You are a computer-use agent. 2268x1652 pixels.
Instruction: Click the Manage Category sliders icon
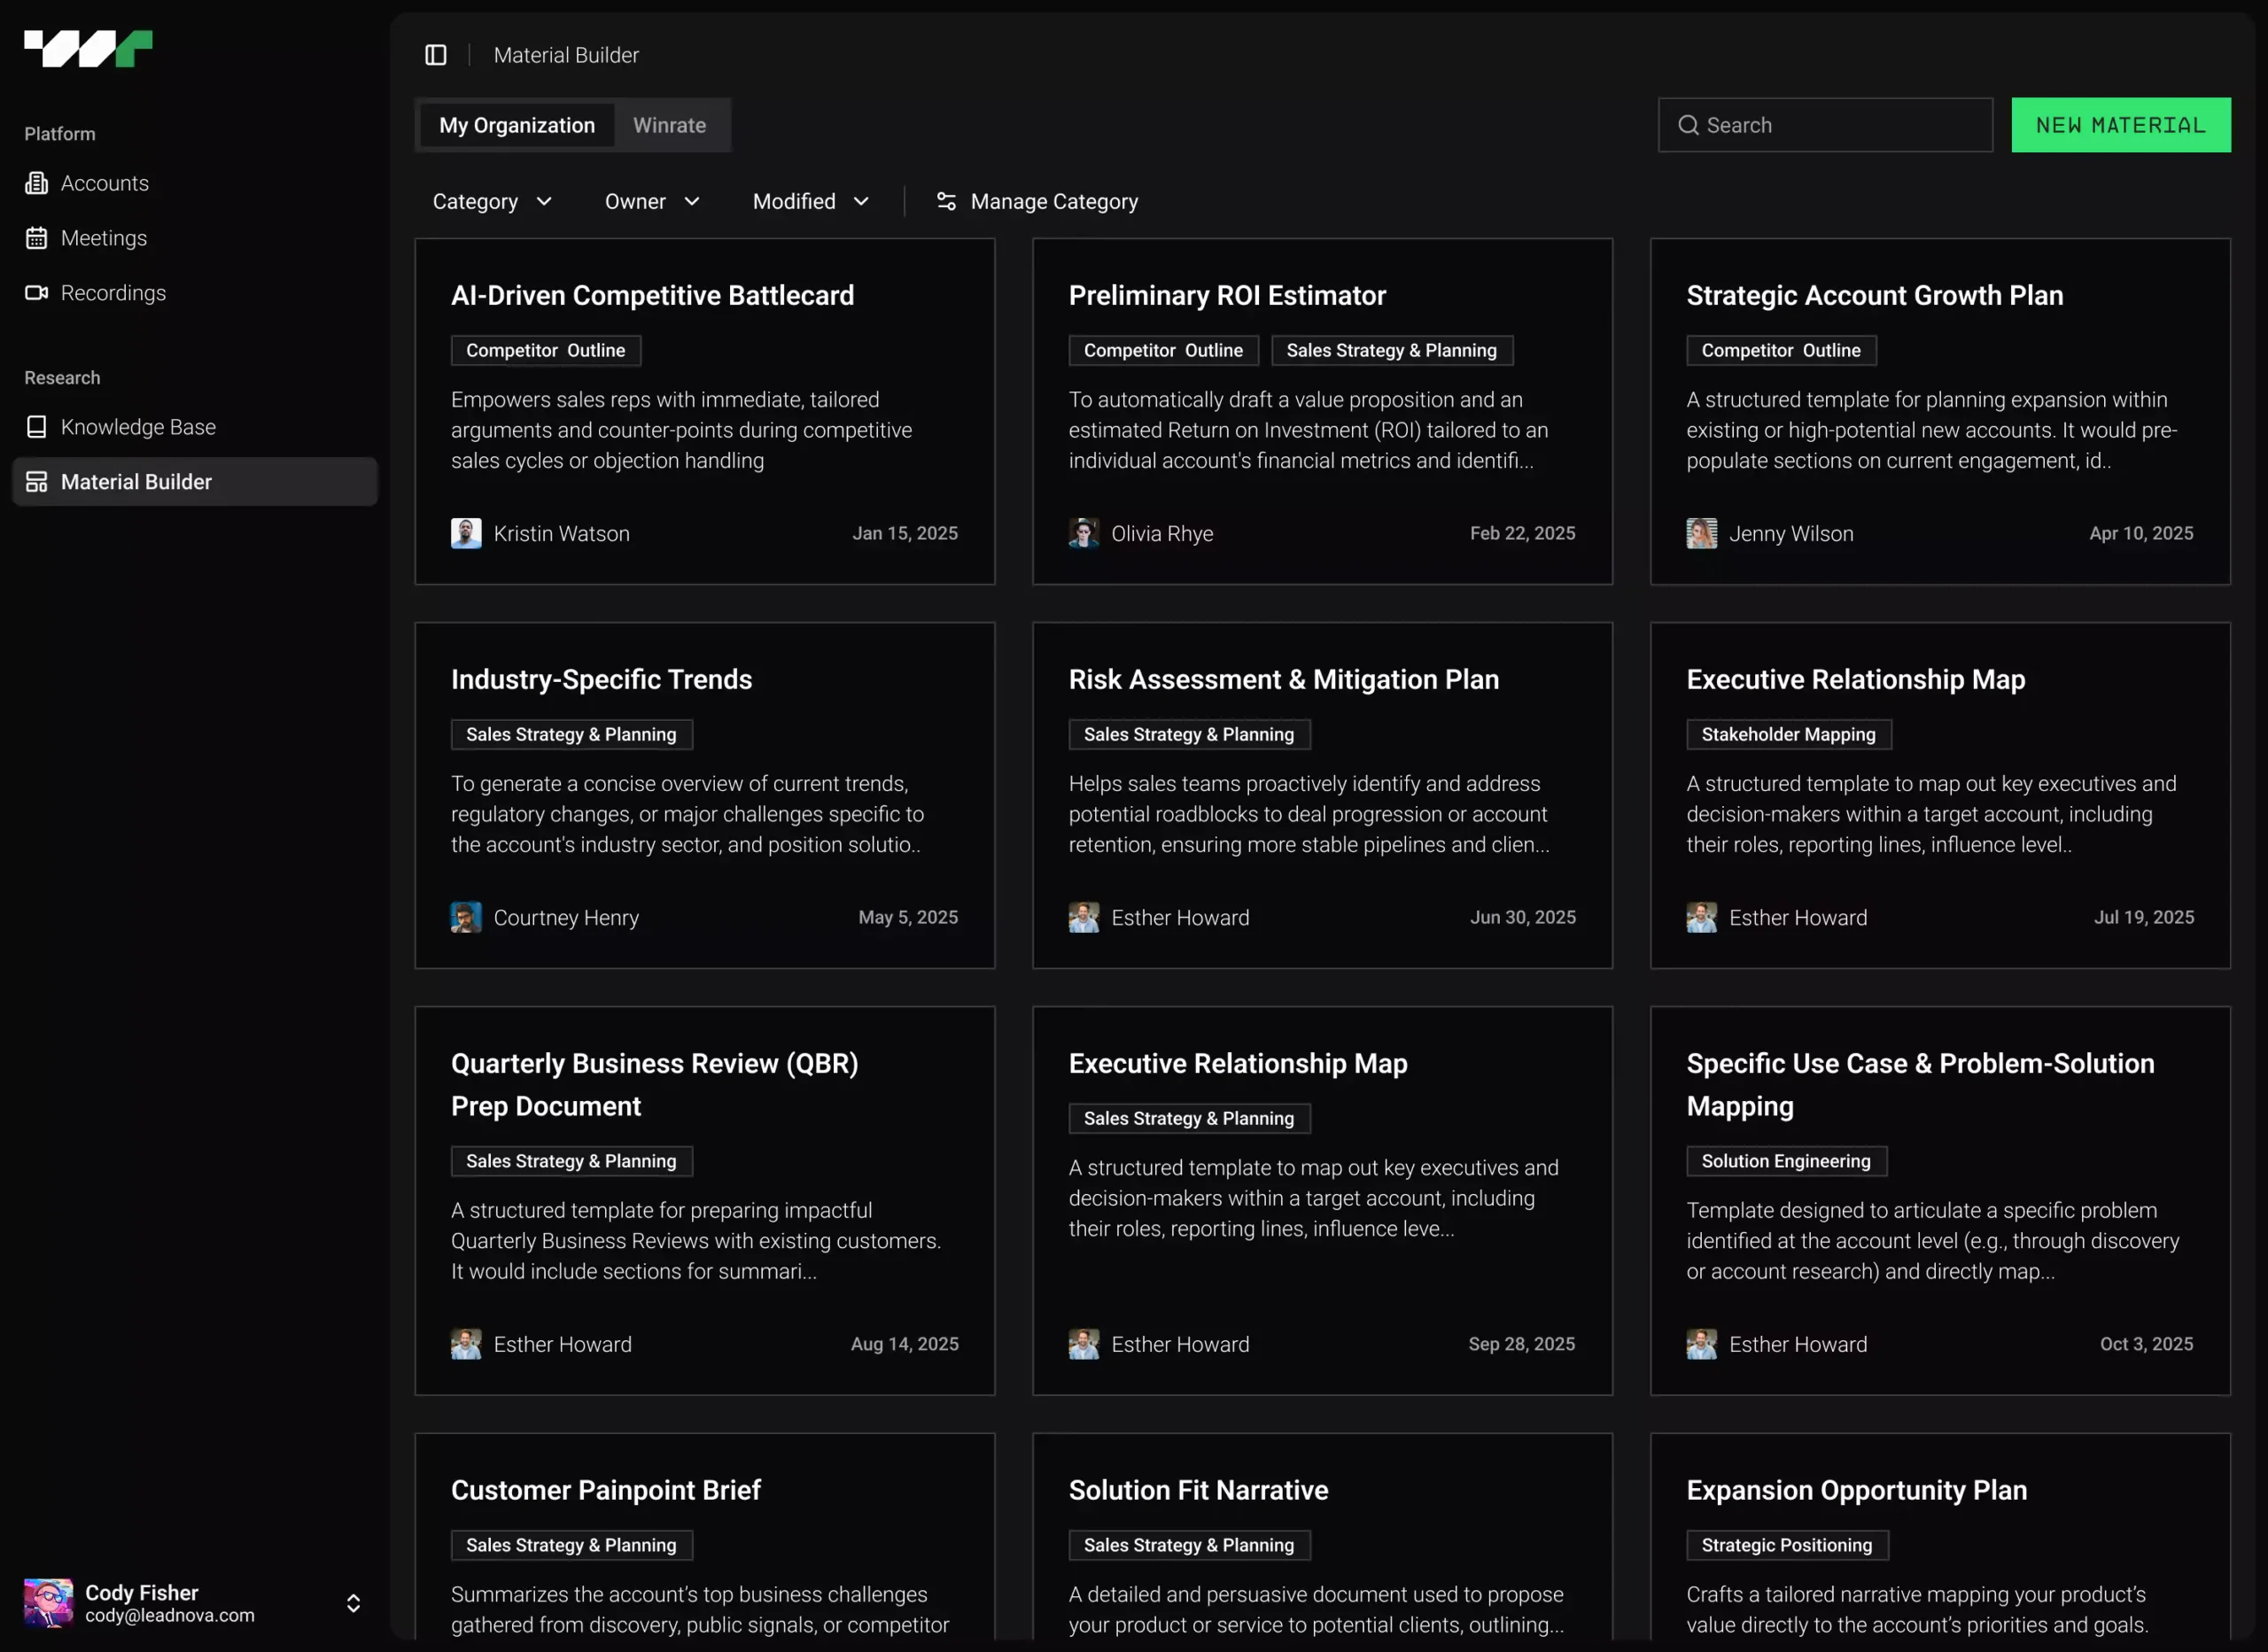(946, 201)
